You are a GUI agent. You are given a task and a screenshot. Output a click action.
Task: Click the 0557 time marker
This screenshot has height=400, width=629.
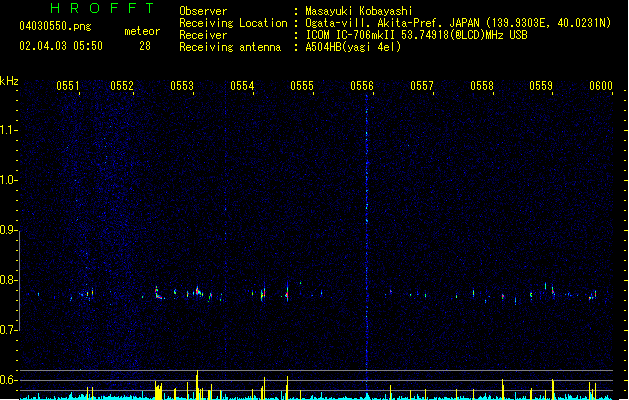point(422,86)
